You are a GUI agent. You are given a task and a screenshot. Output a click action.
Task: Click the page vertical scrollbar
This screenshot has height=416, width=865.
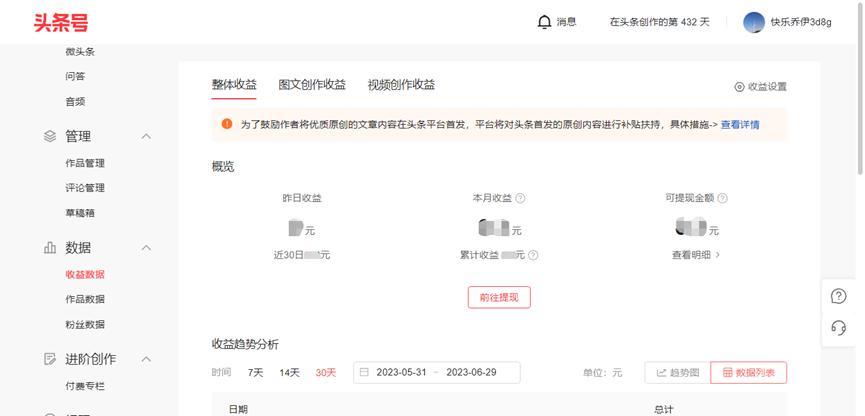(x=861, y=88)
